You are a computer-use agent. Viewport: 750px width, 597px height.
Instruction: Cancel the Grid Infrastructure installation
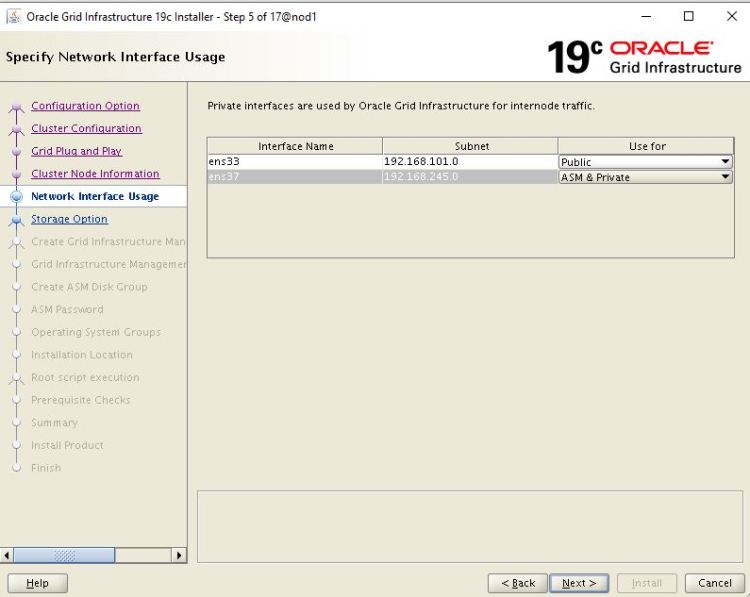click(x=714, y=583)
